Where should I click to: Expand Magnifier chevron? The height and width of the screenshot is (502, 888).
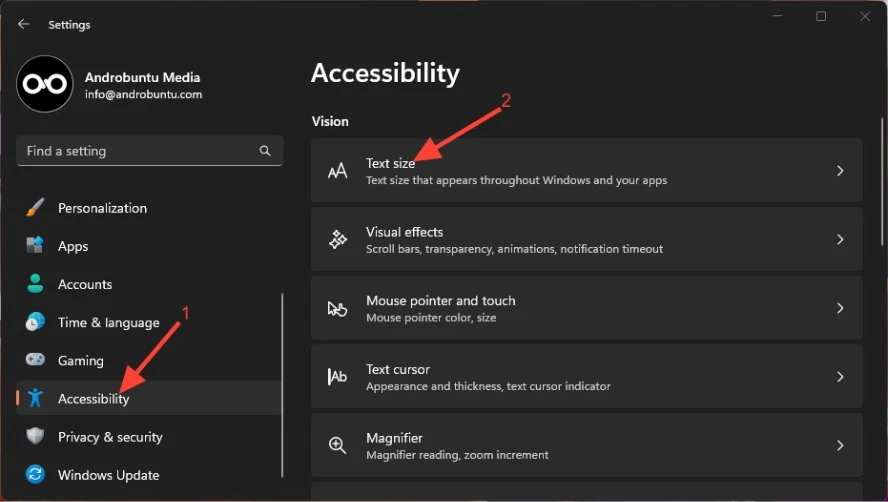(x=840, y=445)
